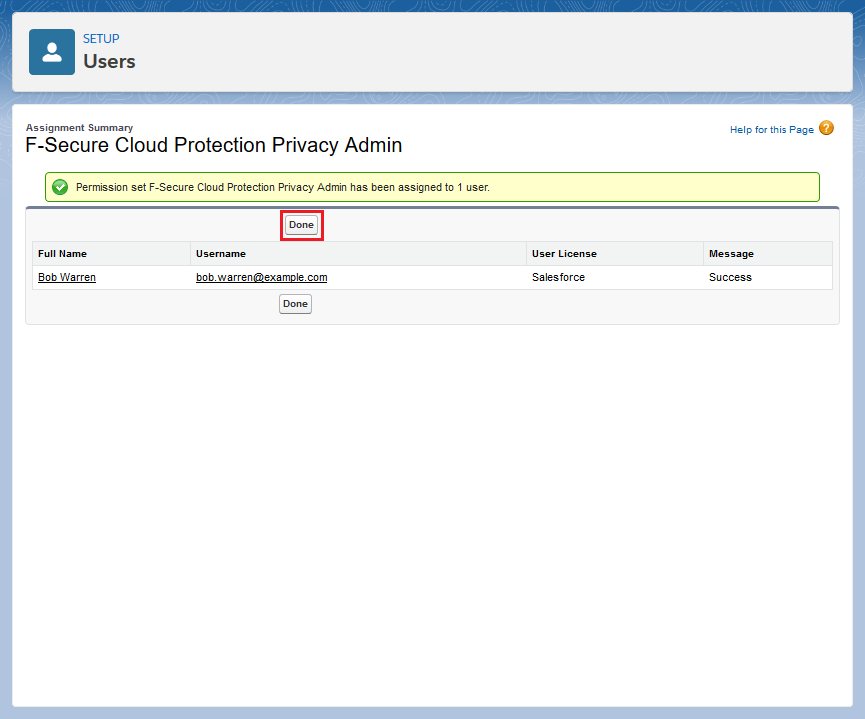Open the Bob Warren user link
The height and width of the screenshot is (719, 865).
coord(67,277)
